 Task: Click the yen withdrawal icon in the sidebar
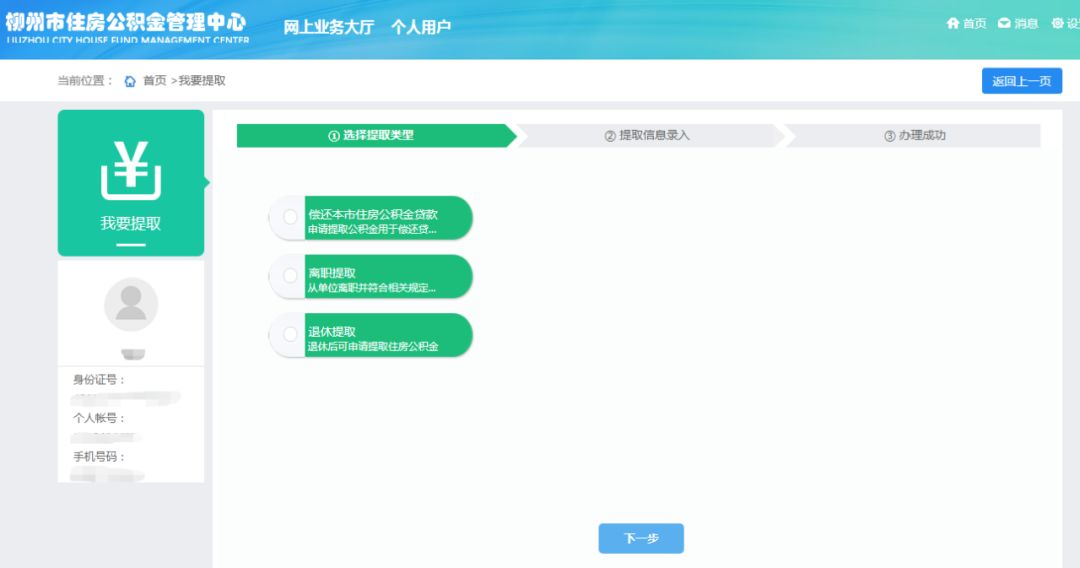pyautogui.click(x=131, y=170)
